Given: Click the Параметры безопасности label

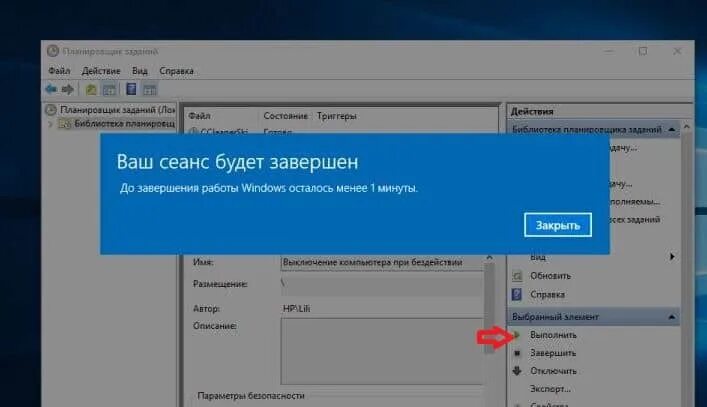Looking at the screenshot, I should (251, 395).
